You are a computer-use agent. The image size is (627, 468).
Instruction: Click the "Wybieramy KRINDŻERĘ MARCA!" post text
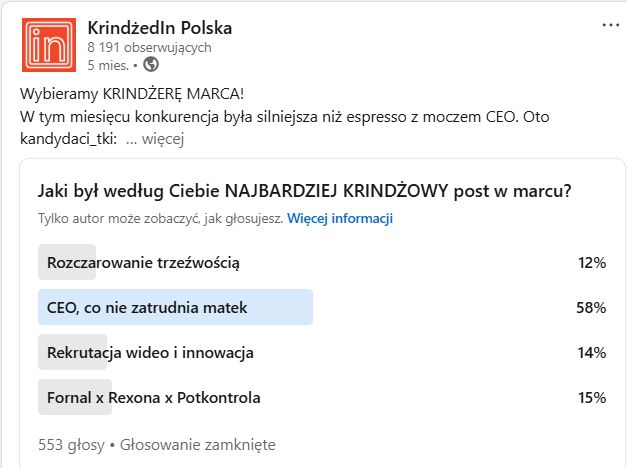(x=131, y=95)
